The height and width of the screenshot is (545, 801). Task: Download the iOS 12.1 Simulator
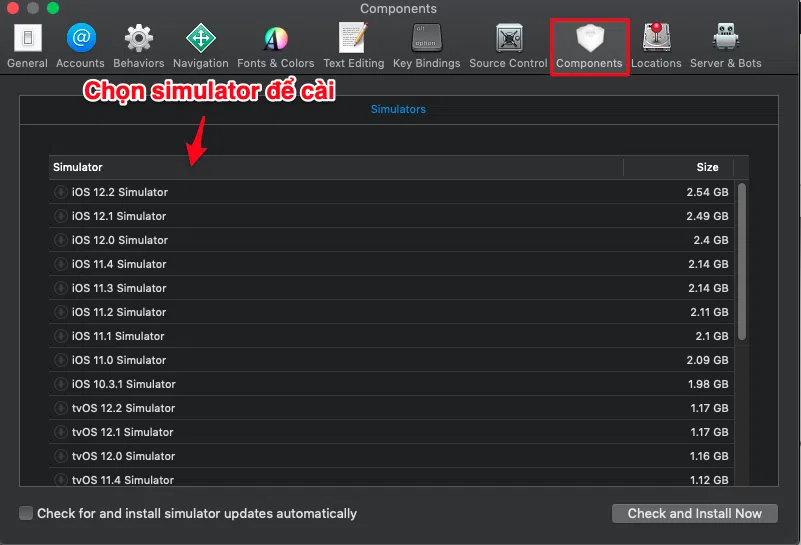(x=61, y=216)
